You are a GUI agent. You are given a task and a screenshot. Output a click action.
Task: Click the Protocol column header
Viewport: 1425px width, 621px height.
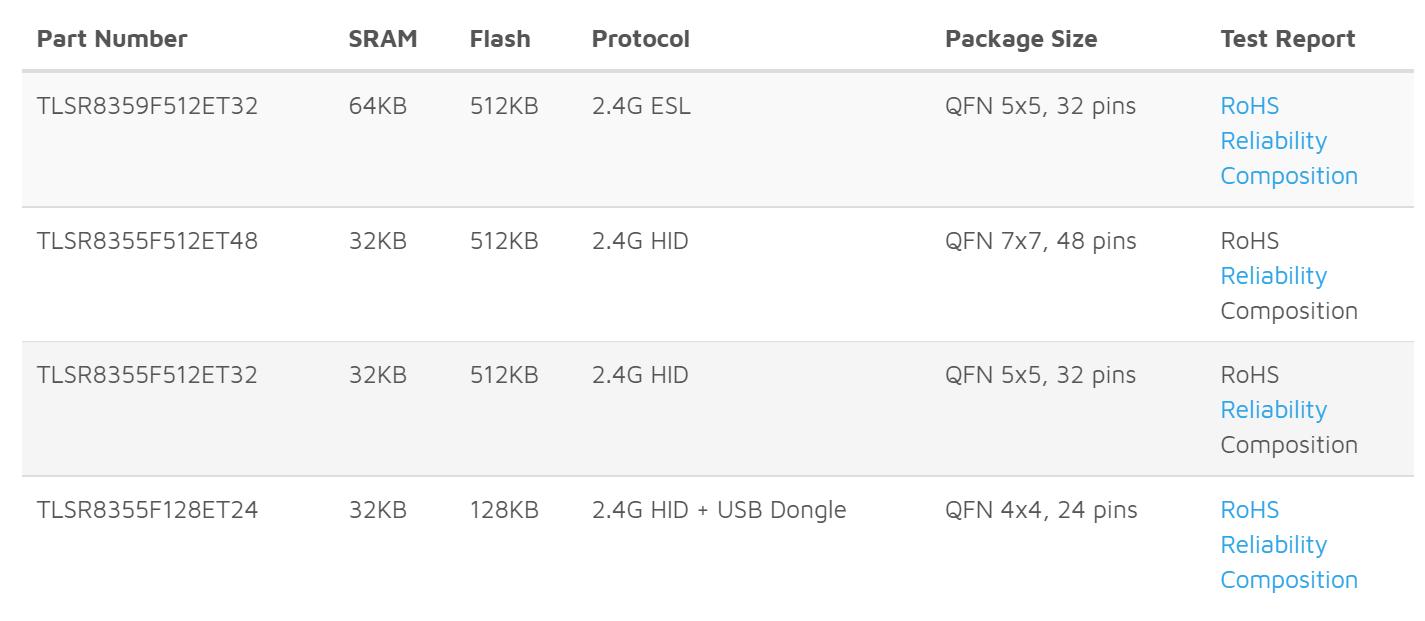[641, 39]
